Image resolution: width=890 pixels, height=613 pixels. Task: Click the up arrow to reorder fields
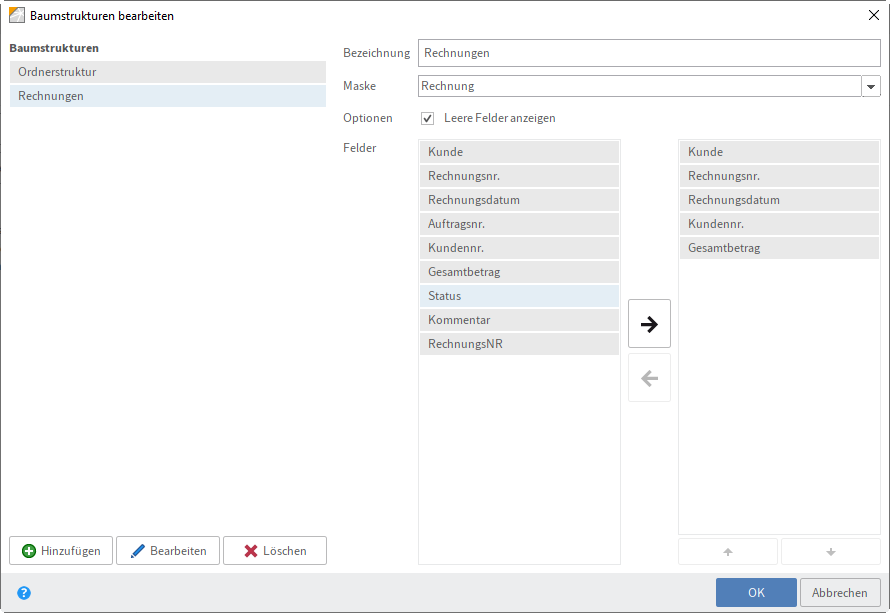(x=727, y=551)
